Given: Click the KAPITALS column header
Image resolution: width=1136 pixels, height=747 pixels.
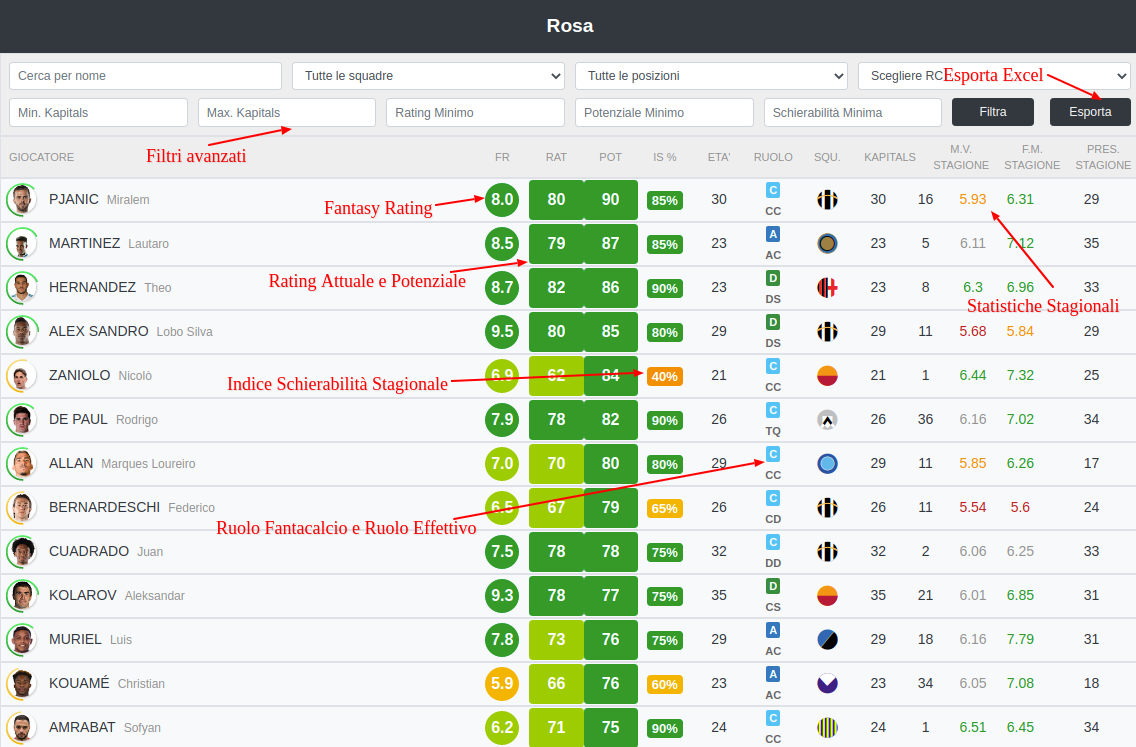Looking at the screenshot, I should [x=890, y=157].
